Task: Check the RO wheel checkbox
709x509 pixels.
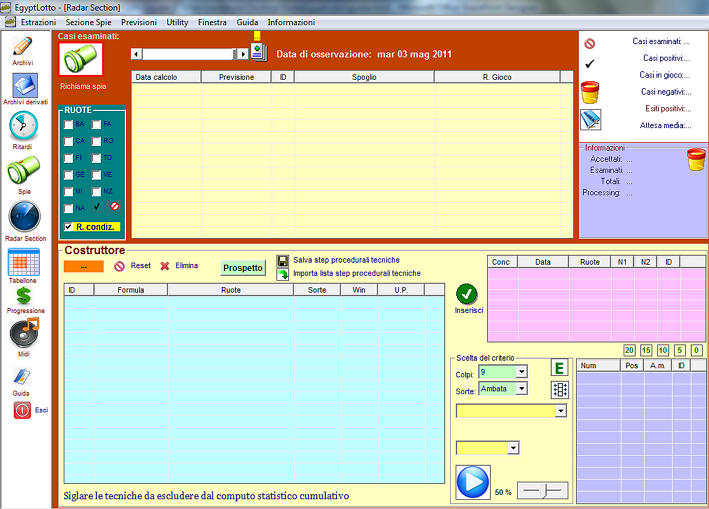Action: (96, 141)
